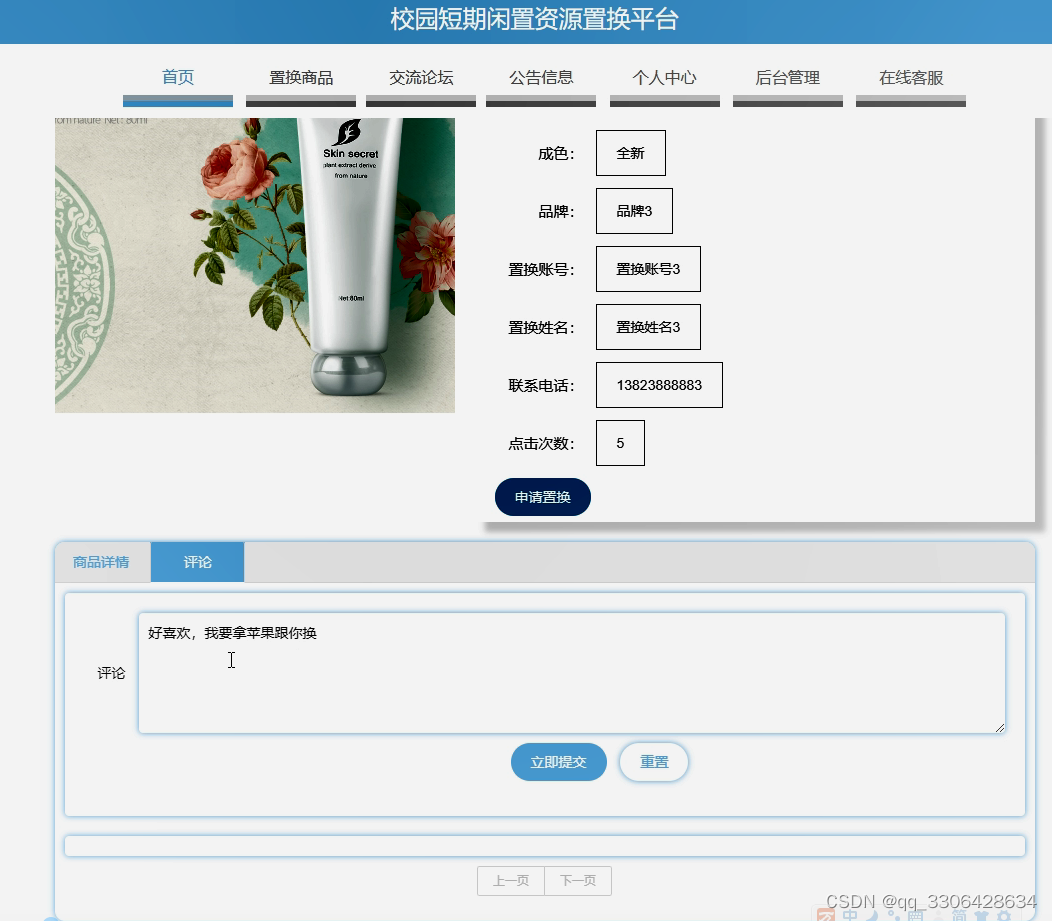Click the Skin Secret product image
Screen dimensions: 1052x921
254,265
